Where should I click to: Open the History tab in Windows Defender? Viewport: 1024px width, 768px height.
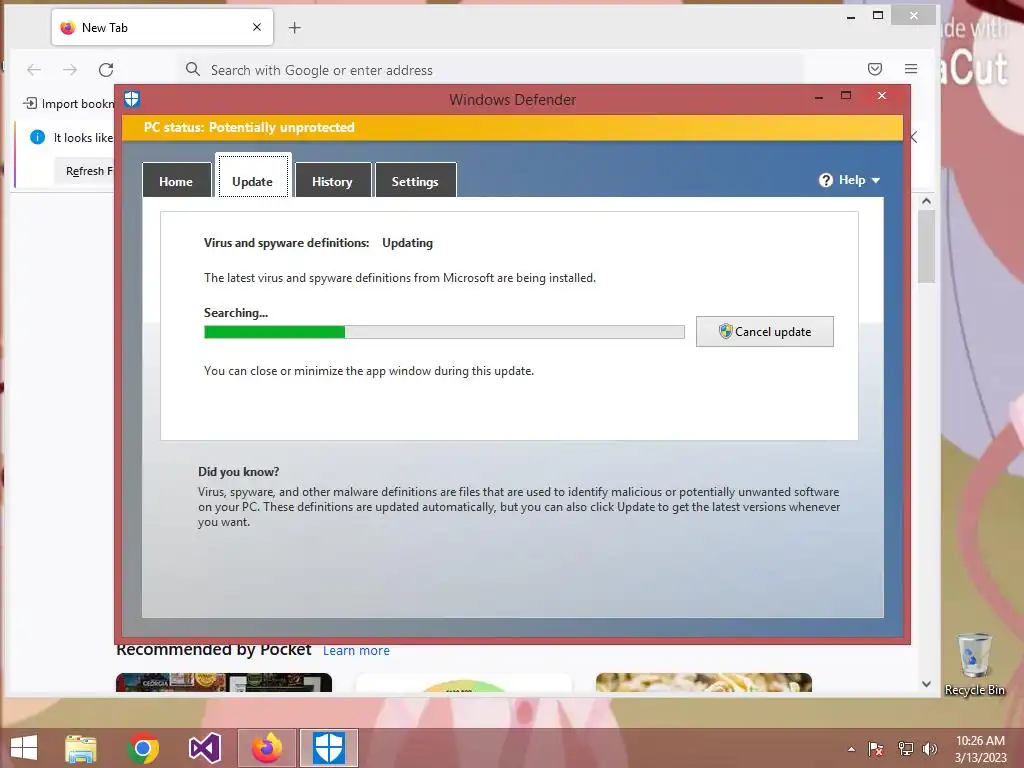point(332,181)
